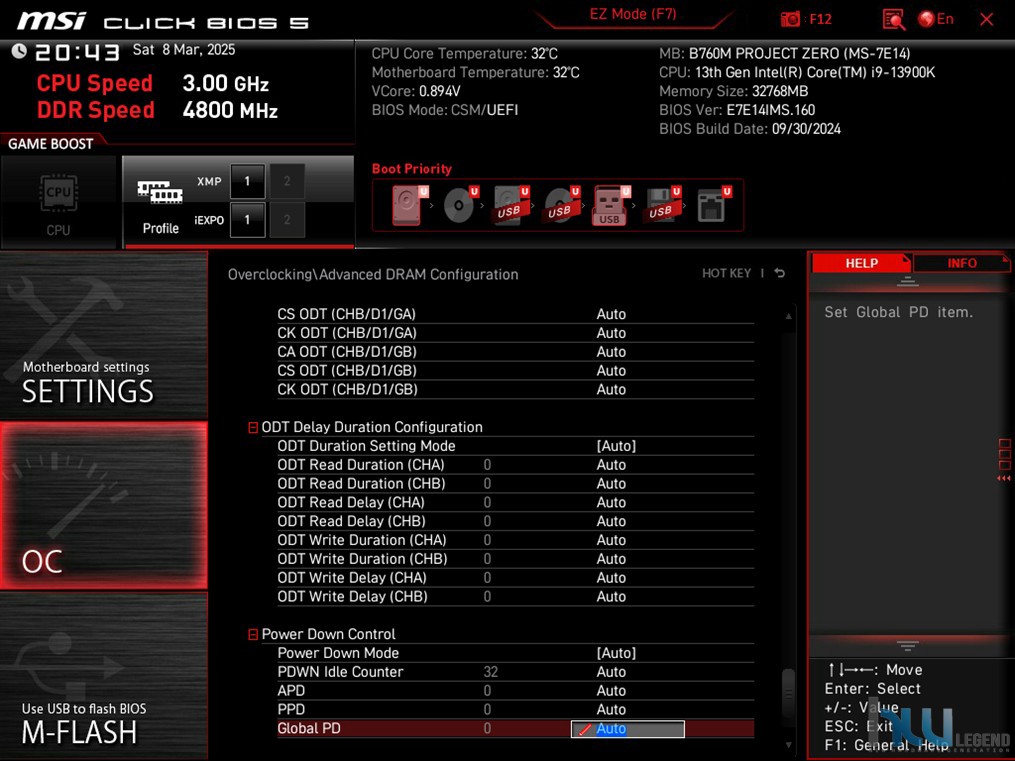This screenshot has height=761, width=1015.
Task: Enable XMP profile 1
Action: coord(247,181)
